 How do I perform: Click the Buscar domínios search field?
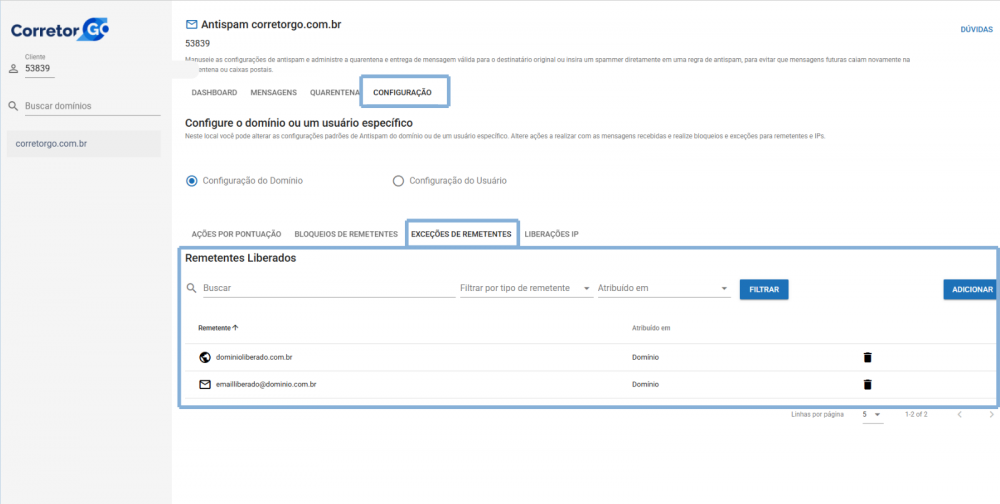pyautogui.click(x=92, y=106)
